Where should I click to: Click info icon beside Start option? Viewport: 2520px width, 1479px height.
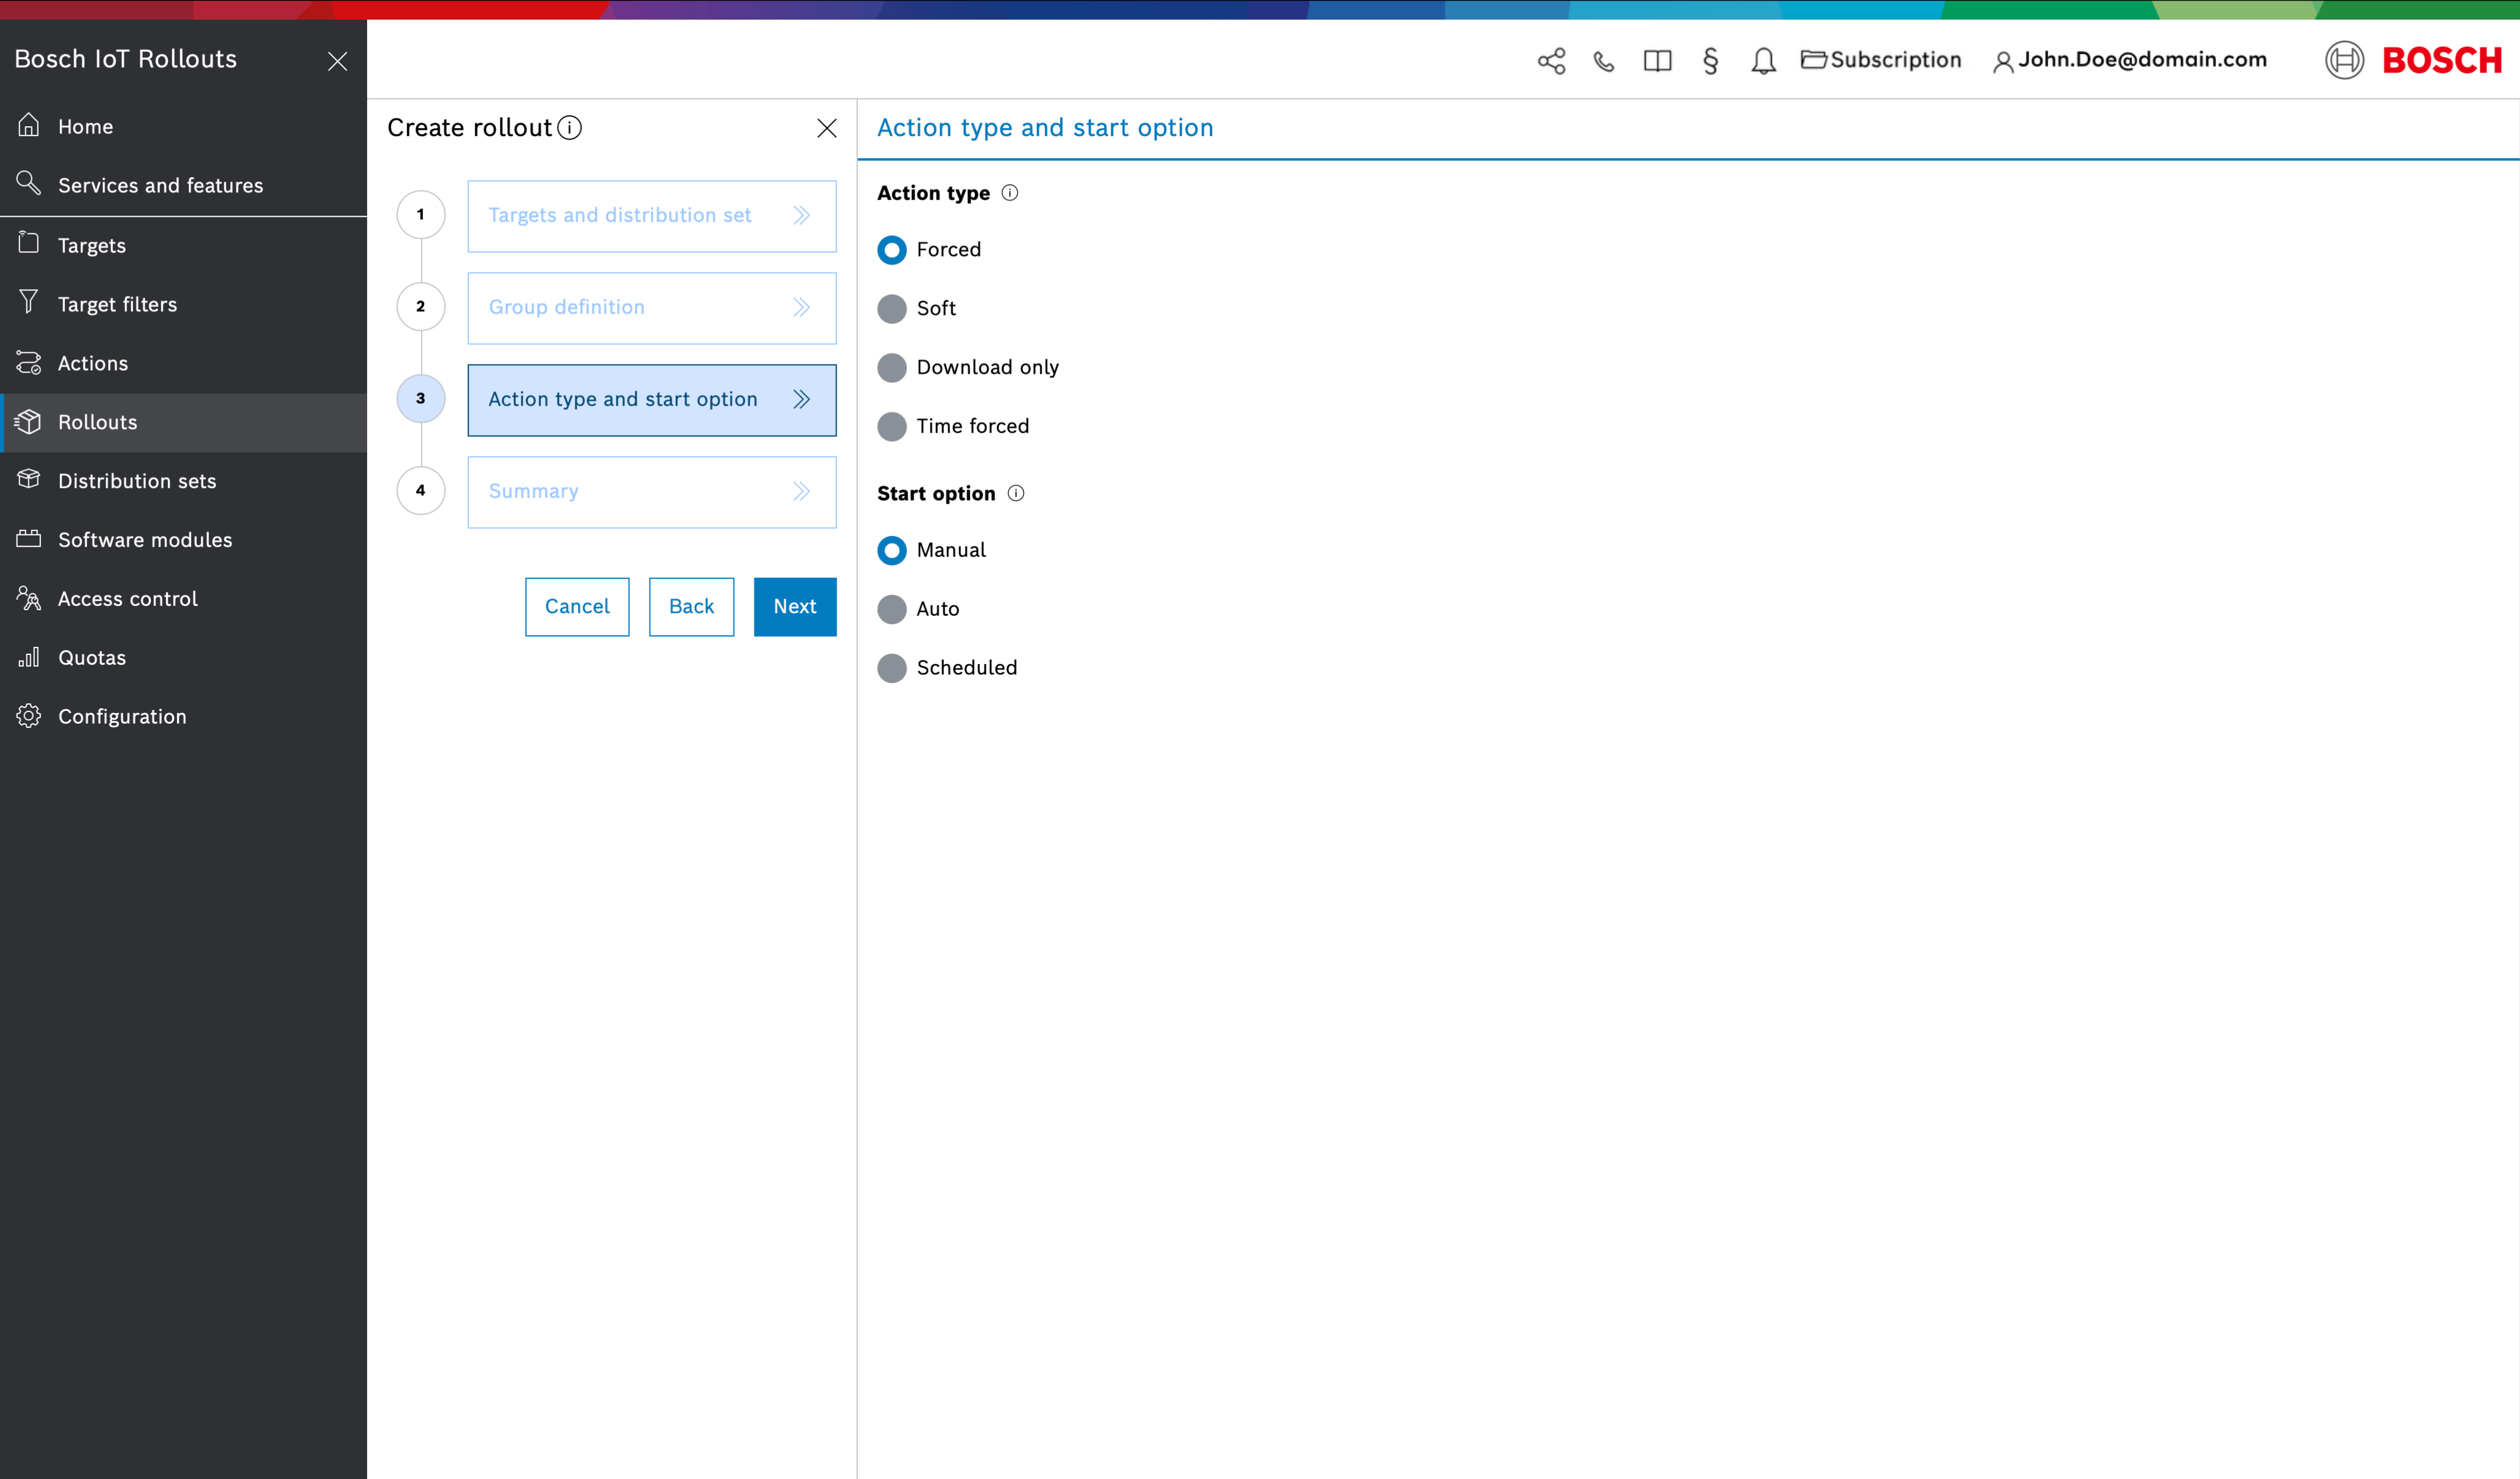click(1016, 493)
